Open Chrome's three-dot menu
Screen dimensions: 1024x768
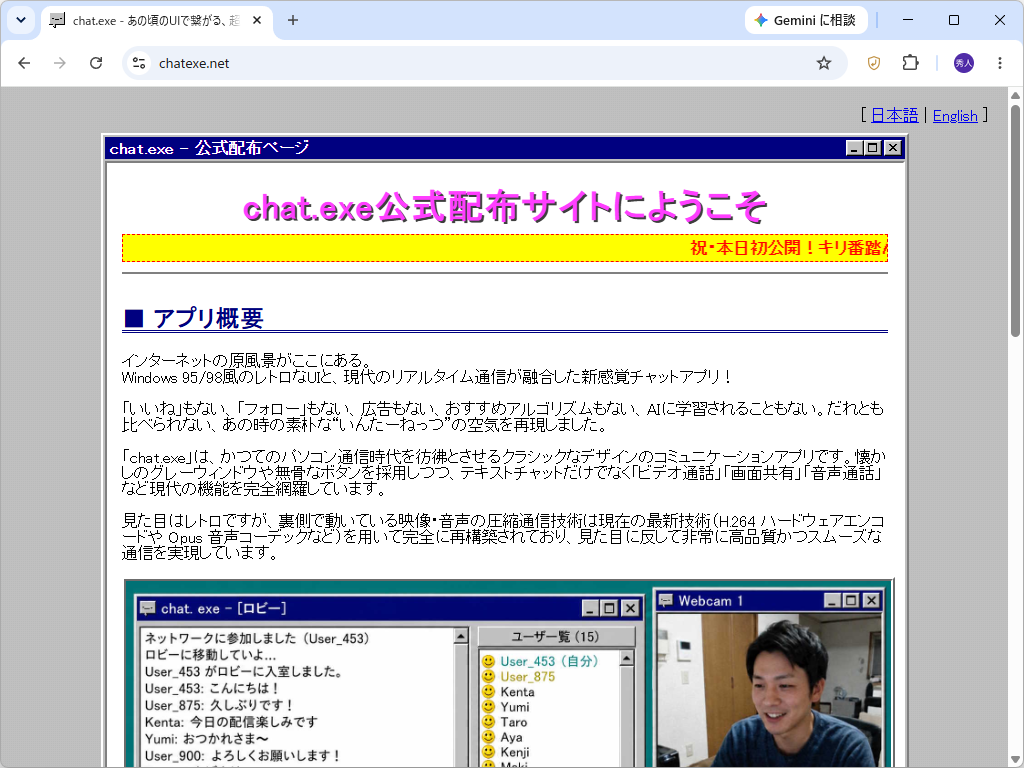[1000, 63]
